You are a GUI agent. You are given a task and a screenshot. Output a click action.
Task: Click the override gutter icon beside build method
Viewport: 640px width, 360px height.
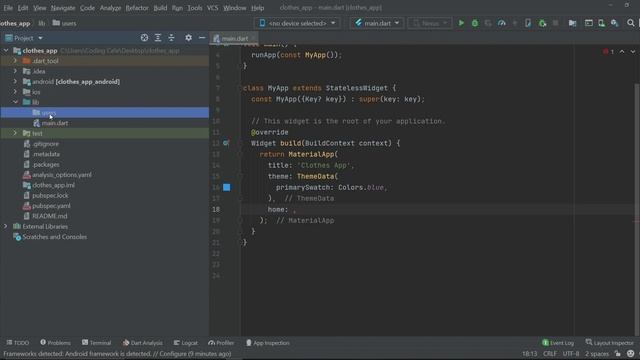click(226, 143)
